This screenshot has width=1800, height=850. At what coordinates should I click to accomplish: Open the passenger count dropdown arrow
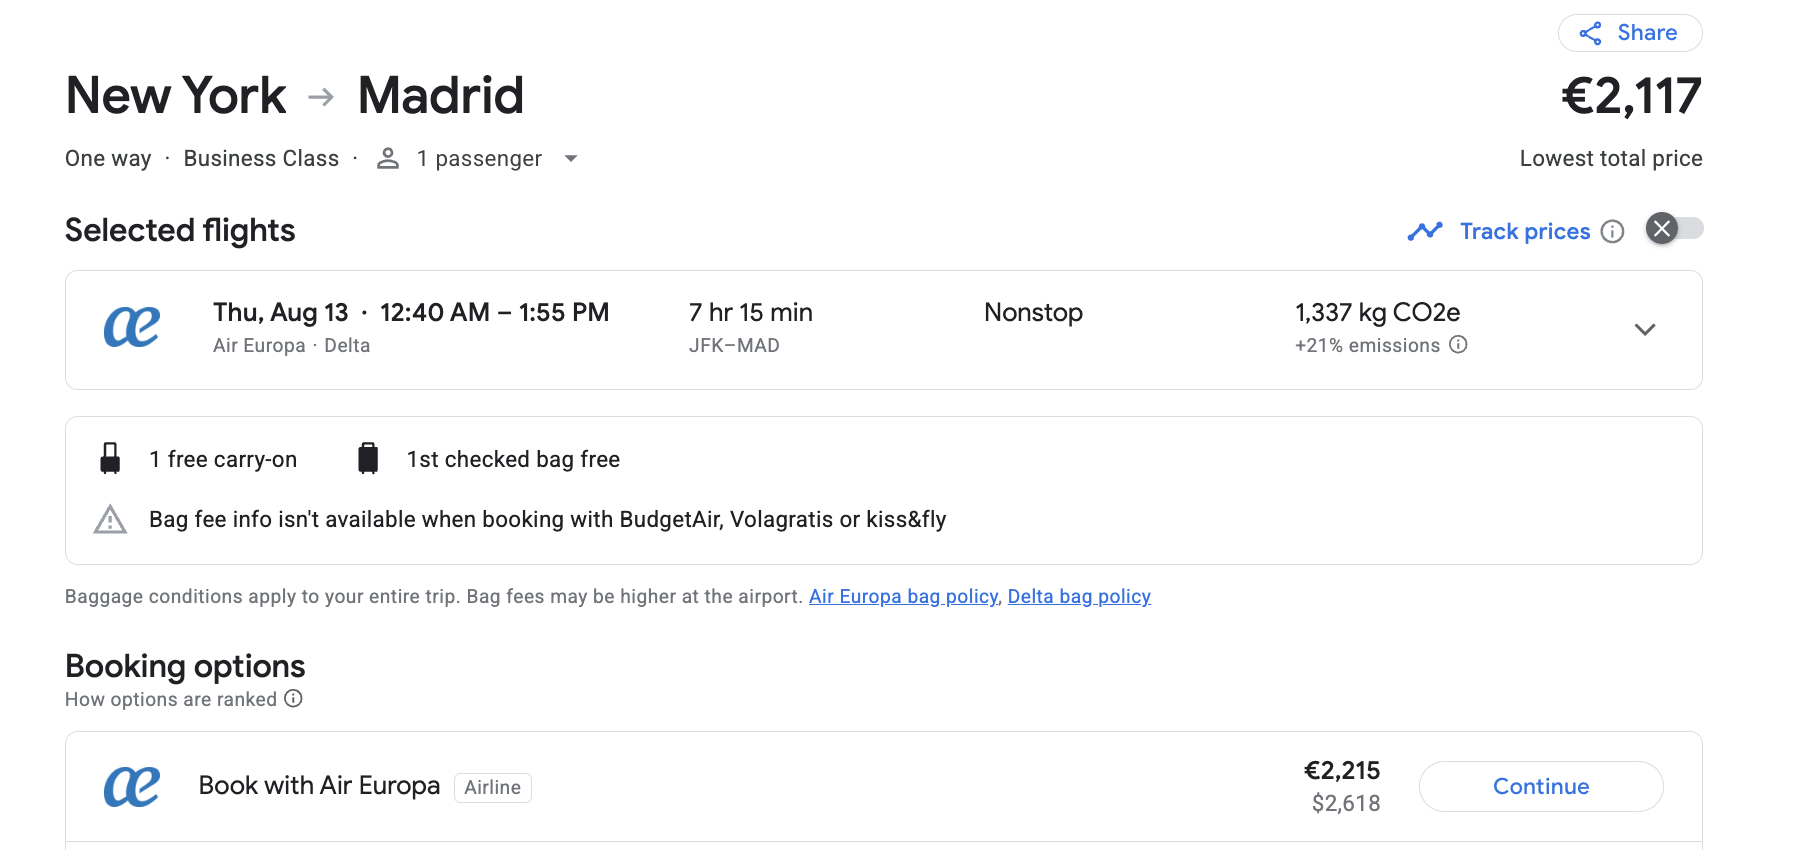pos(571,159)
